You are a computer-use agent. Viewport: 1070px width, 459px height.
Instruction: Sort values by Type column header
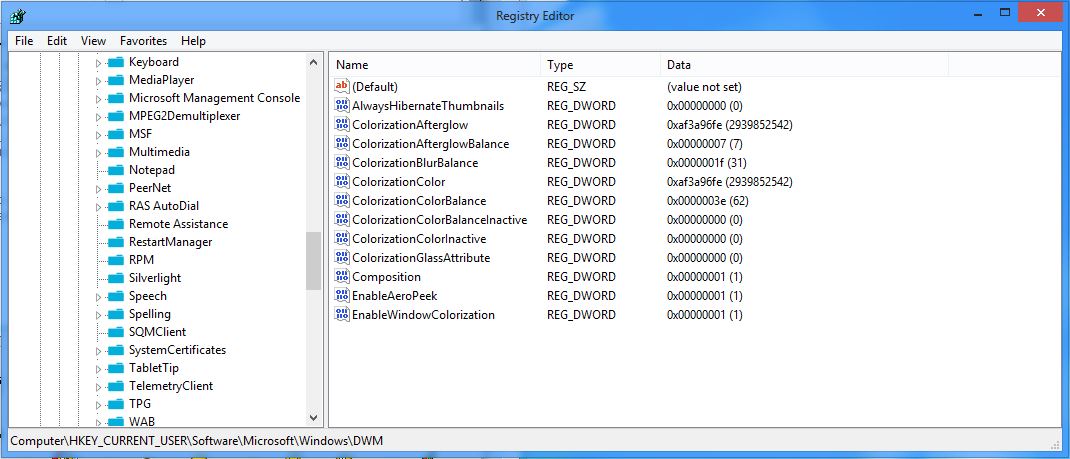601,65
